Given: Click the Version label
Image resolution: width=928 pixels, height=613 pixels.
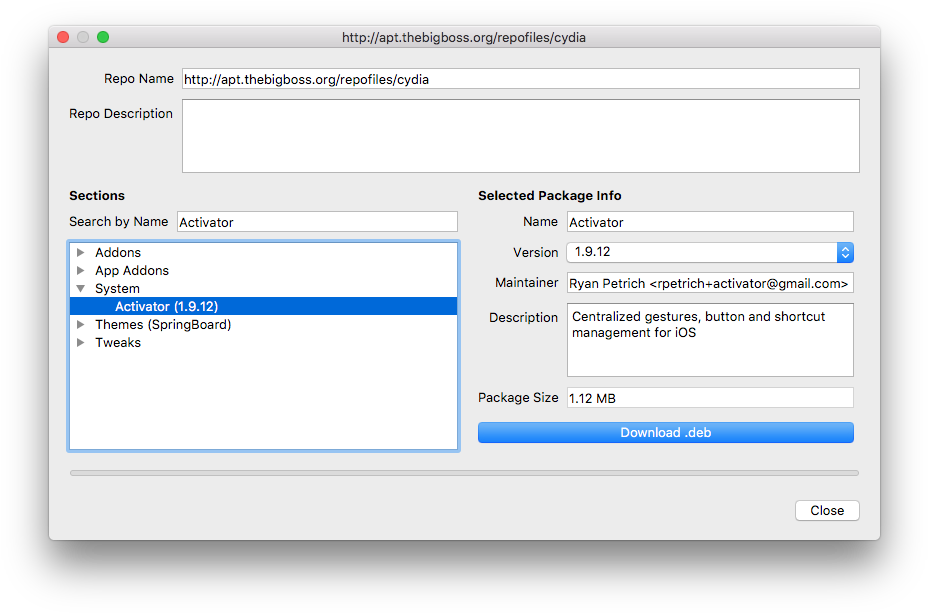Looking at the screenshot, I should pos(536,253).
